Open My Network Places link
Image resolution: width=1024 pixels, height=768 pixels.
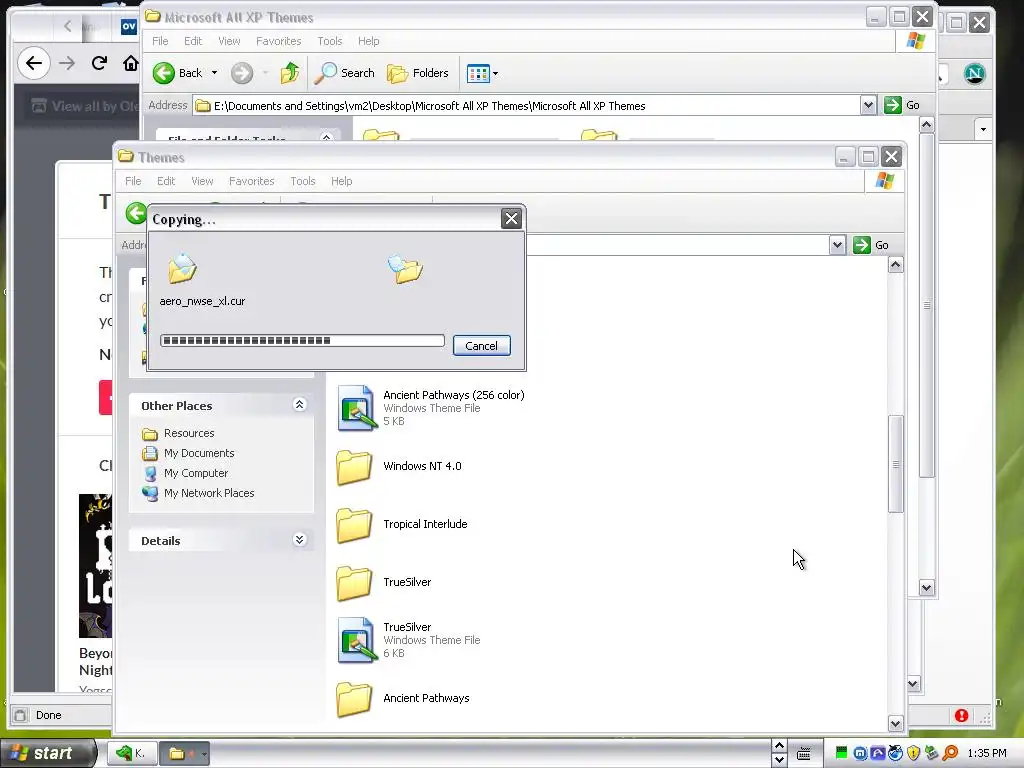point(209,493)
